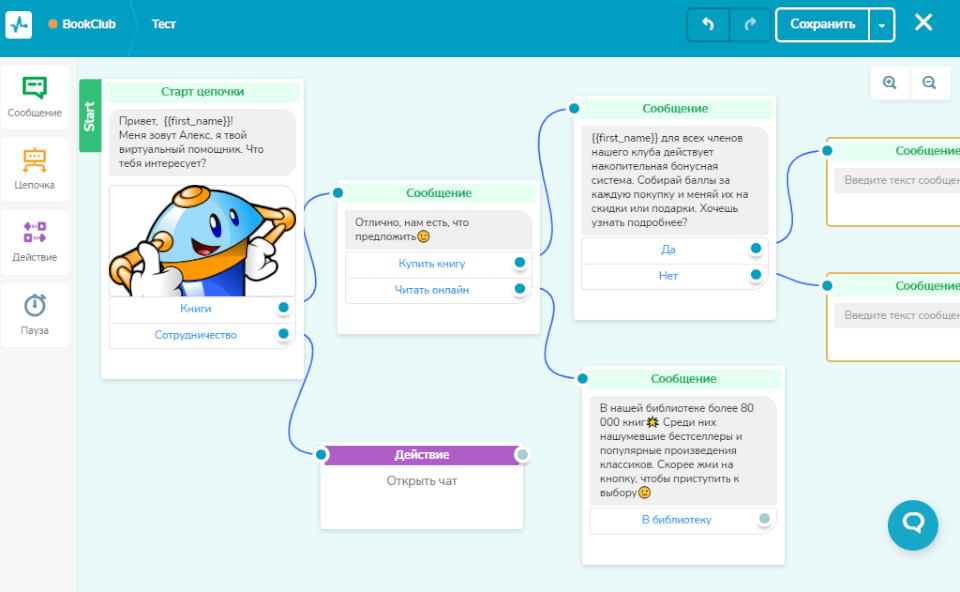This screenshot has height=592, width=960.
Task: Open the dropdown arrow next to Сохранить
Action: click(882, 25)
